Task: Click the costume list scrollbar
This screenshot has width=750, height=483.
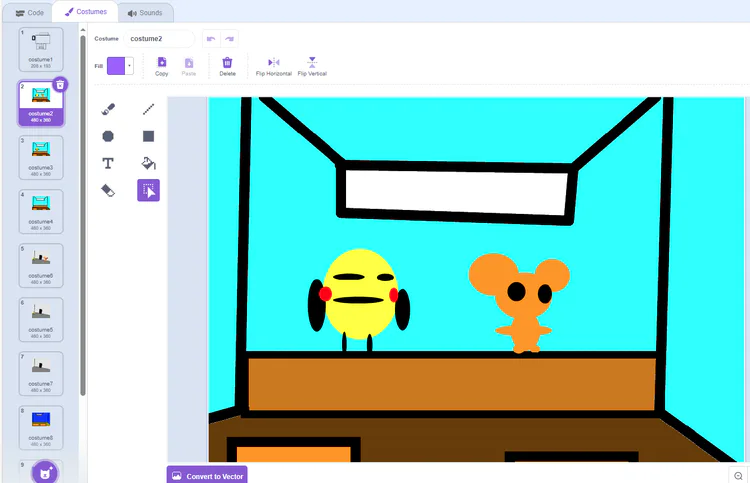Action: click(x=83, y=215)
